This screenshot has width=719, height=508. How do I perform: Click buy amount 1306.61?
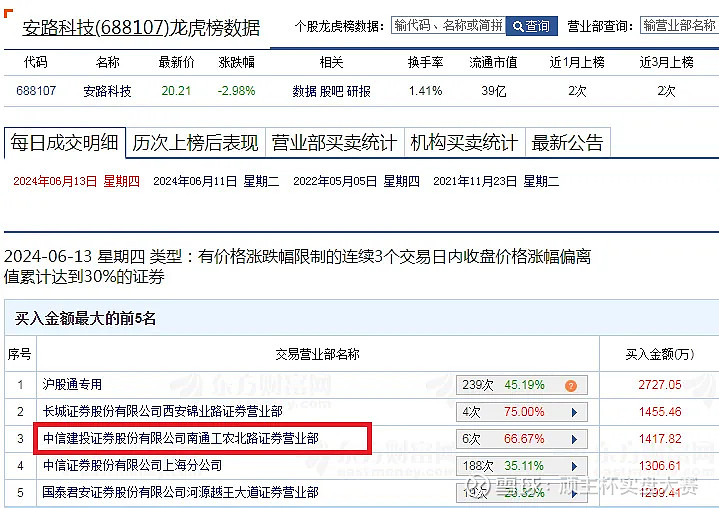660,466
